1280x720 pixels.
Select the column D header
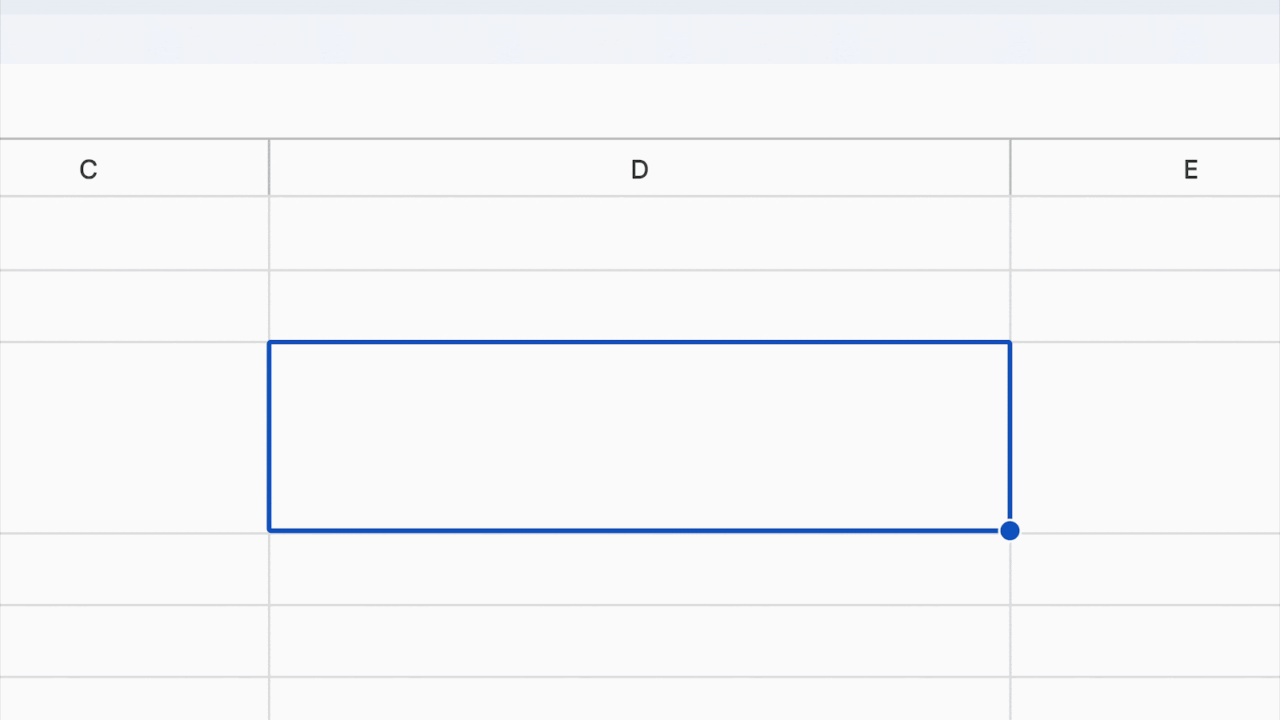(640, 168)
